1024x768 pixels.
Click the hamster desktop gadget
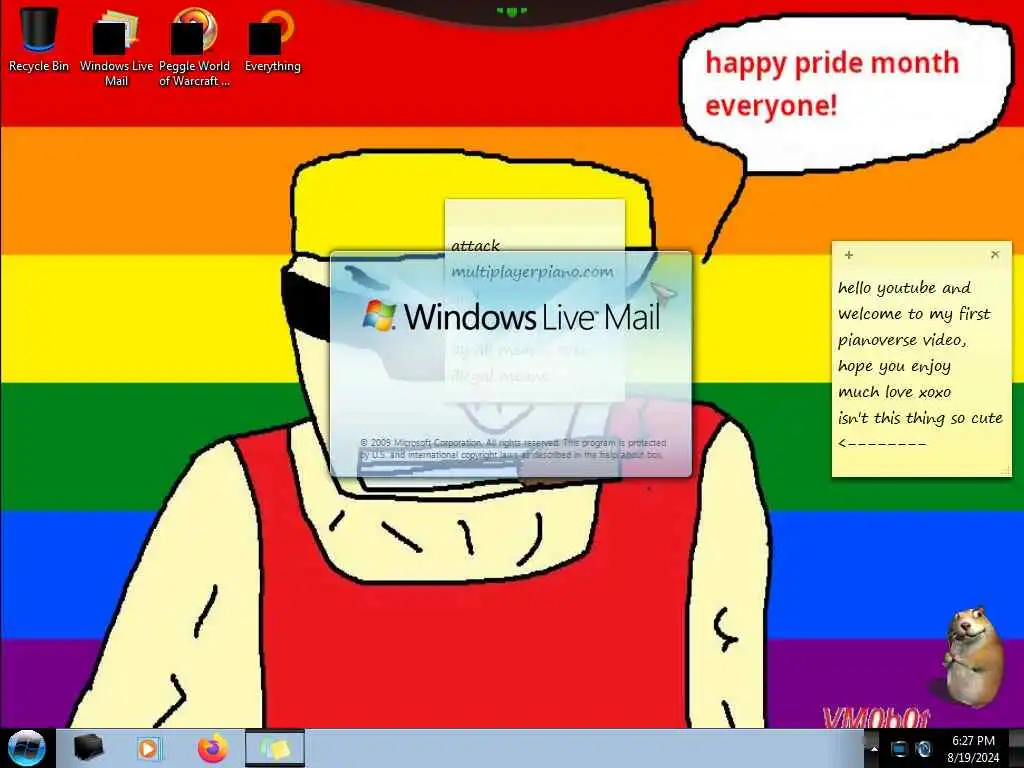973,657
